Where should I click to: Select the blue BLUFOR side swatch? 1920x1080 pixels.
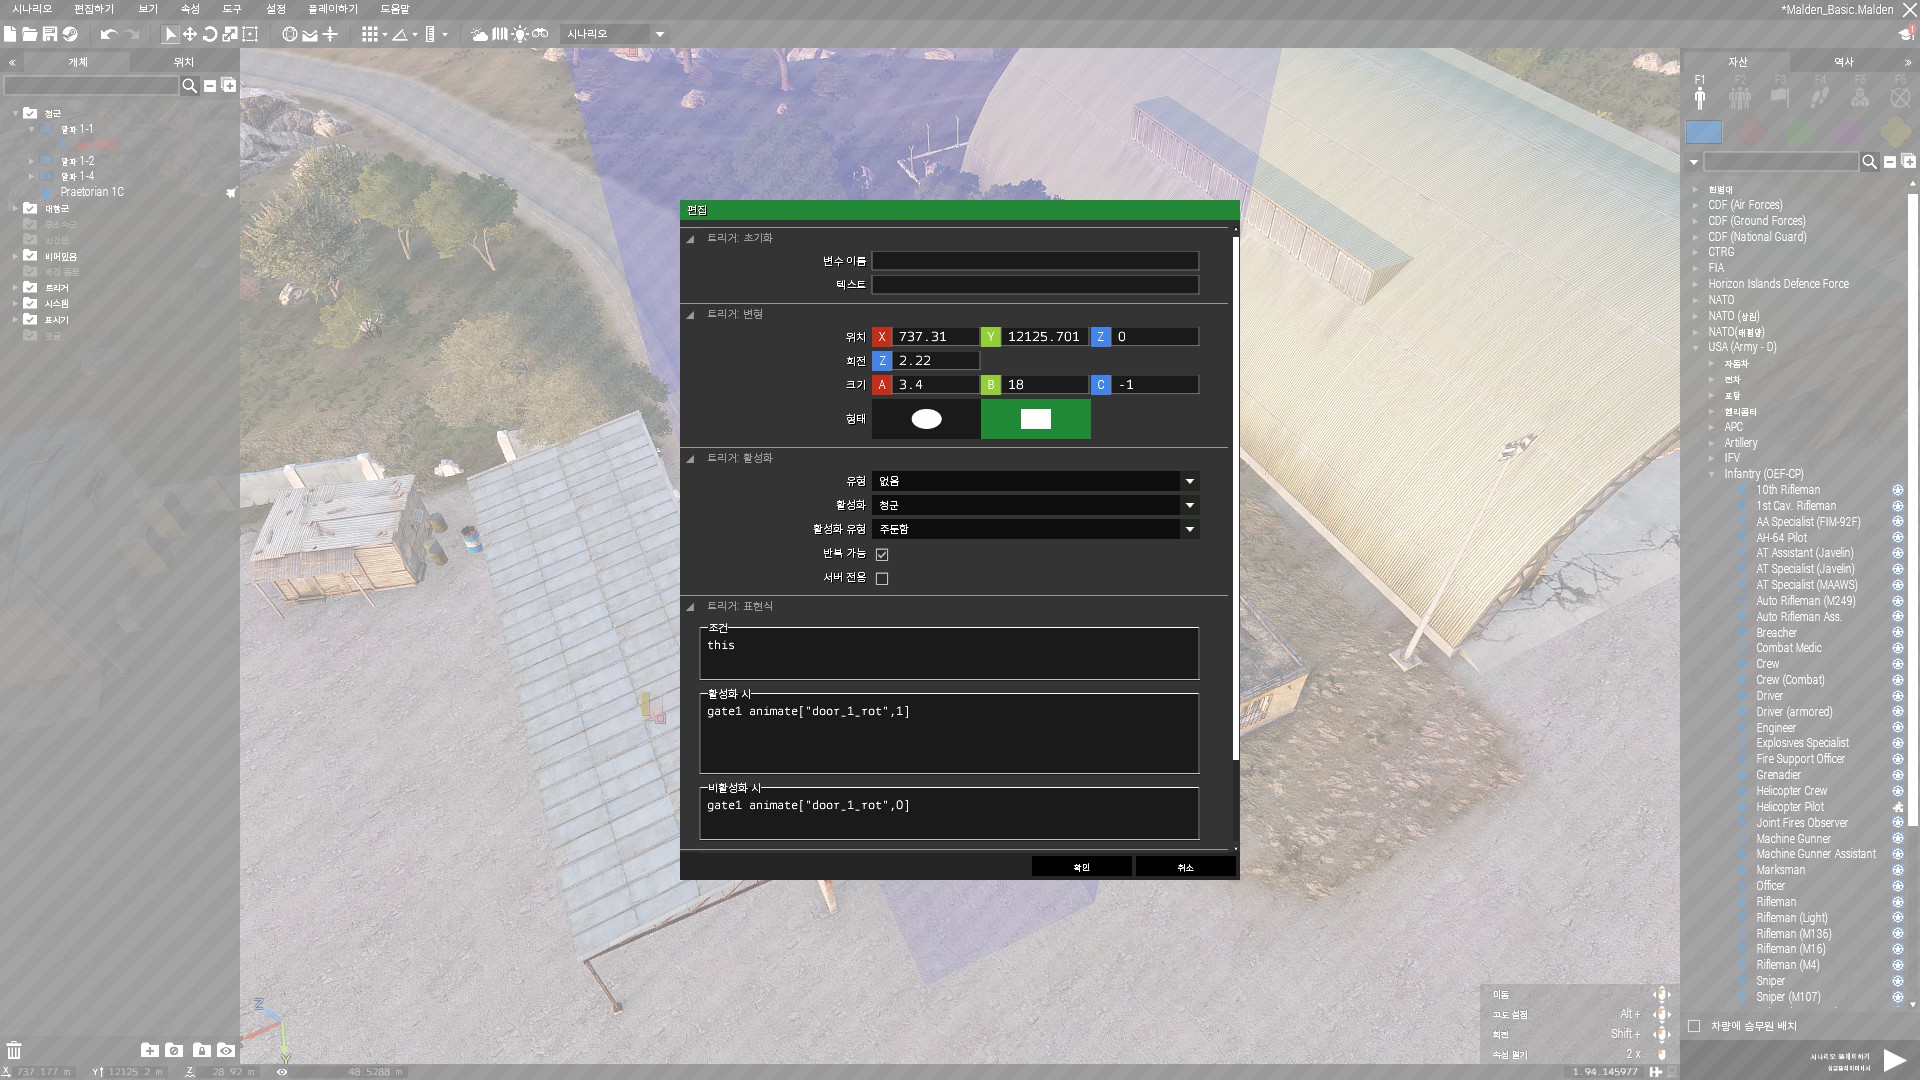pyautogui.click(x=1704, y=132)
